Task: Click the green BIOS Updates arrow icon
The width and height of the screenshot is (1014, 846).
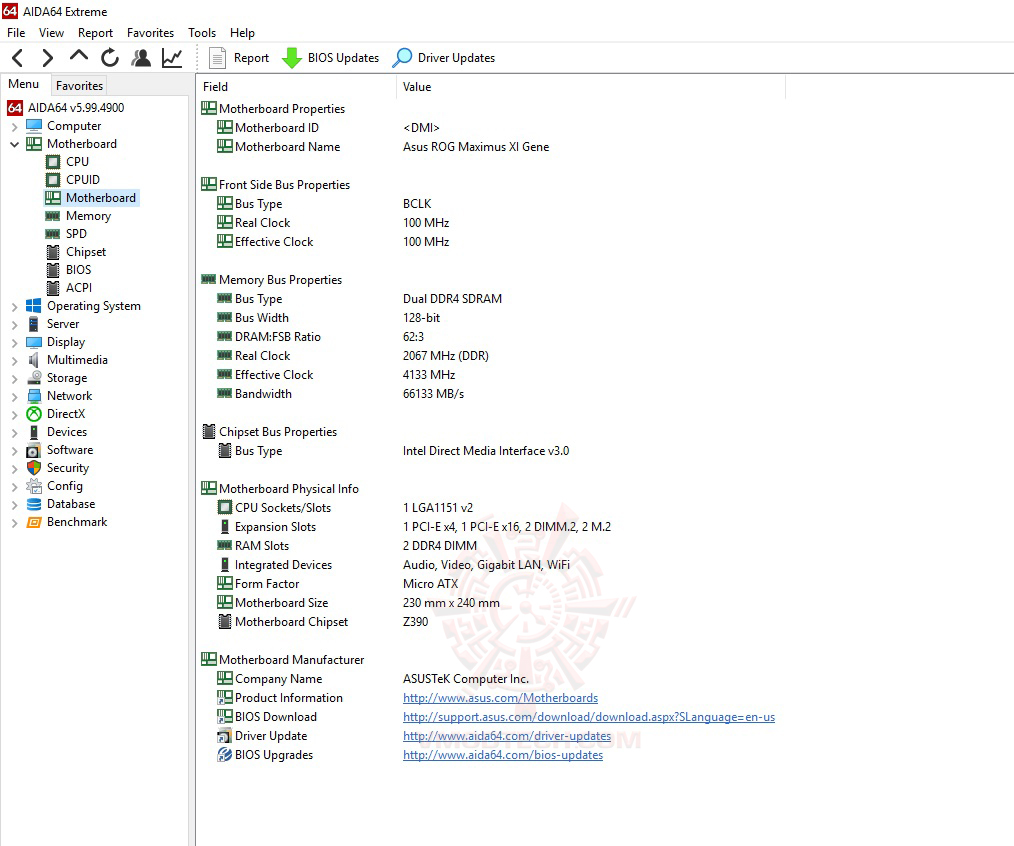Action: click(292, 58)
